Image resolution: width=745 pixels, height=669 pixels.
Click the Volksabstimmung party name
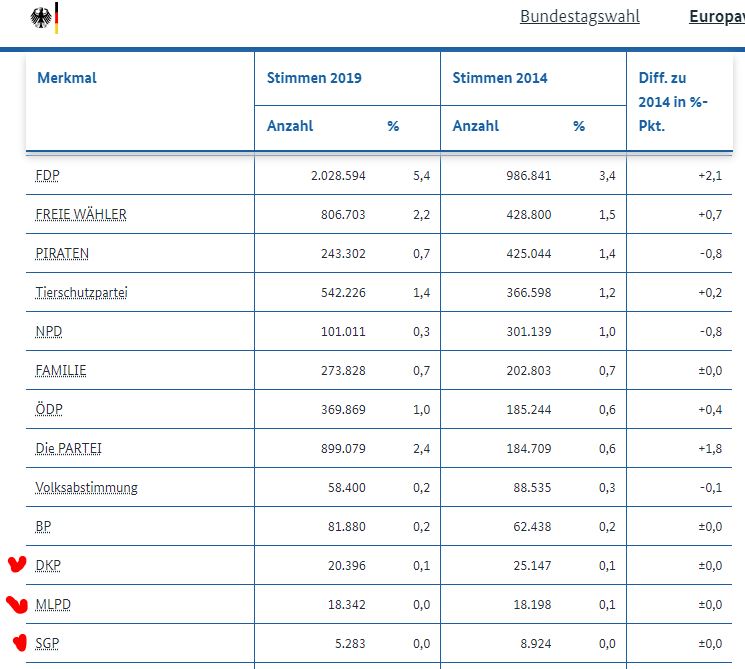(x=86, y=487)
